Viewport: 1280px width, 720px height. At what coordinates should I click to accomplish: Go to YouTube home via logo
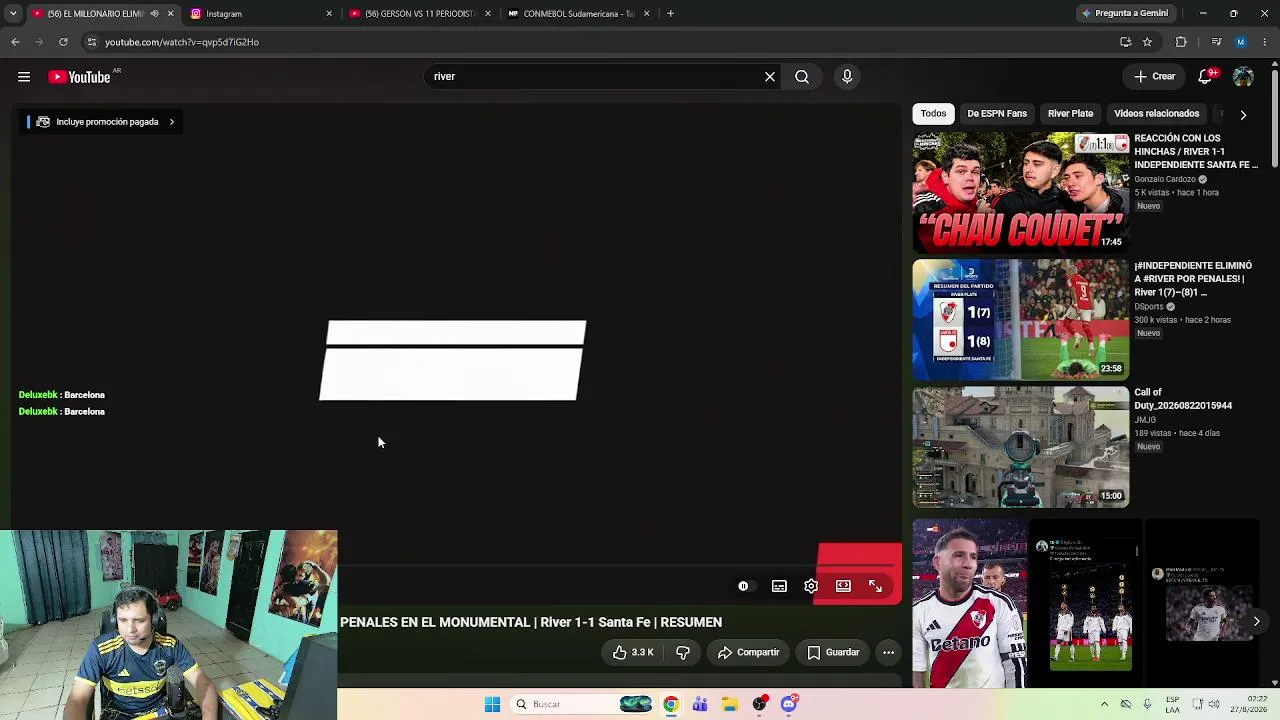tap(79, 77)
